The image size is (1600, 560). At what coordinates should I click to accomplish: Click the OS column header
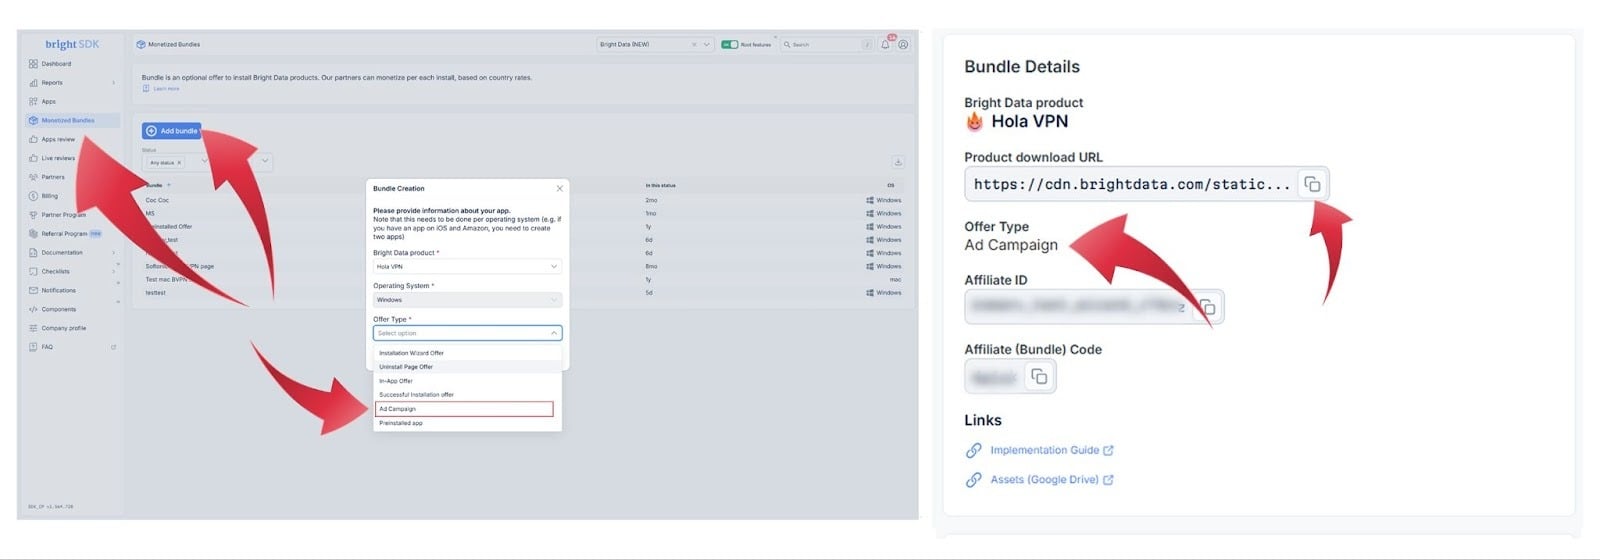tap(891, 185)
